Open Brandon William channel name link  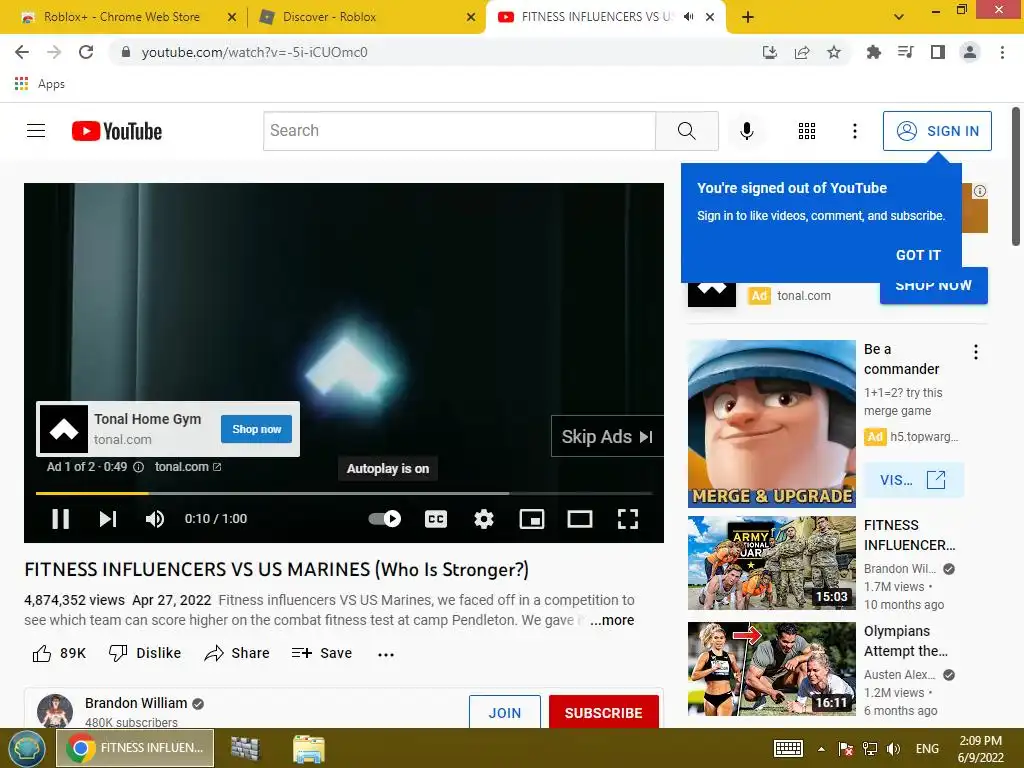click(136, 703)
